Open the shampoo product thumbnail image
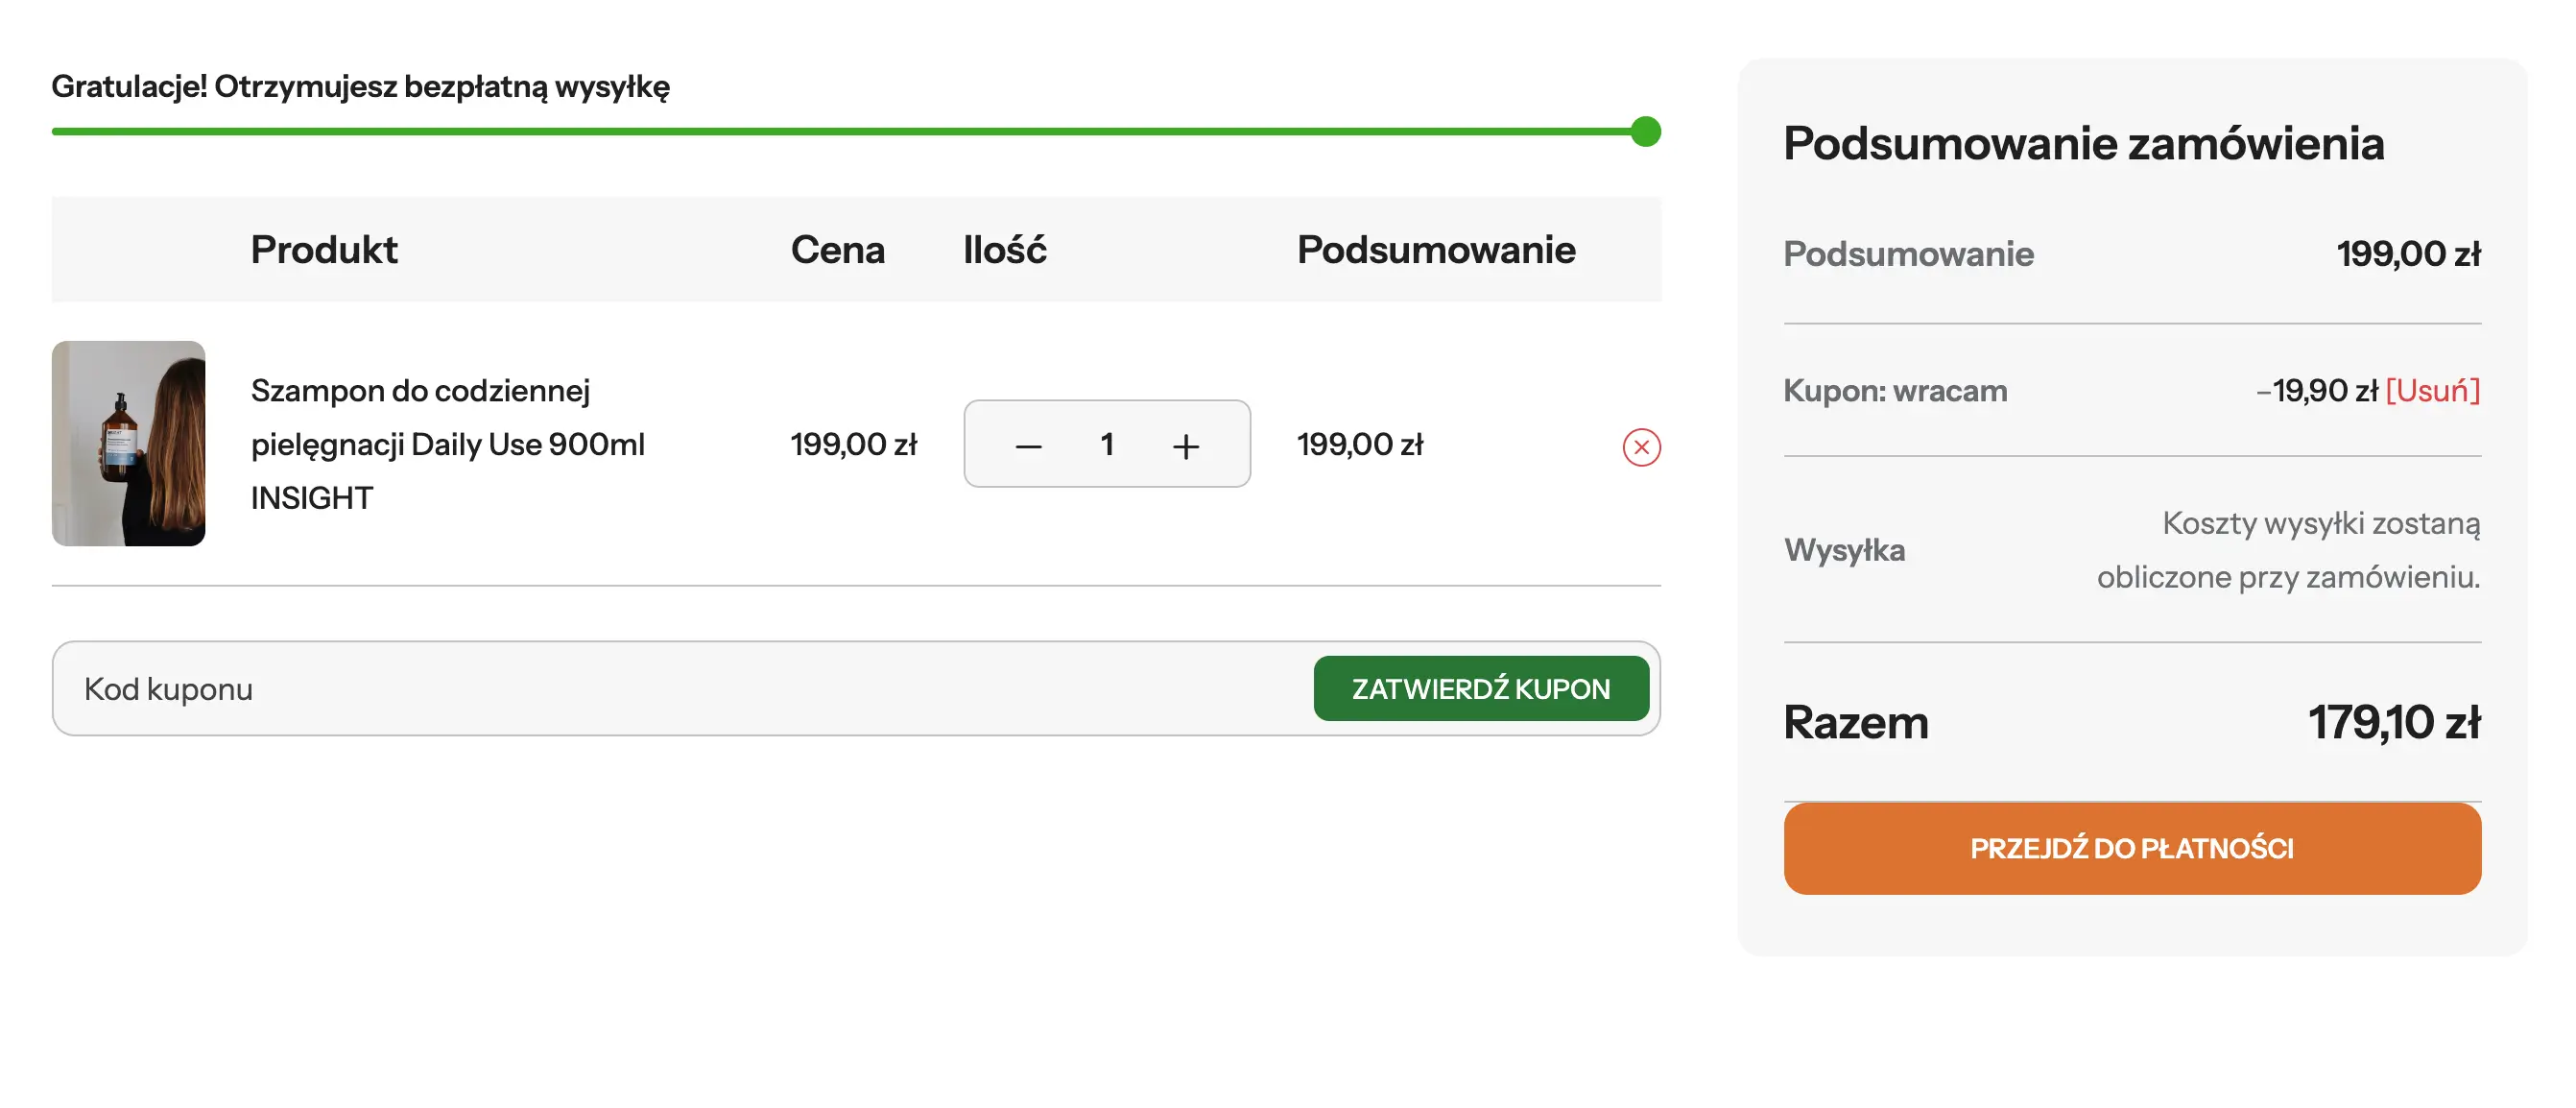This screenshot has width=2576, height=1108. click(x=128, y=443)
